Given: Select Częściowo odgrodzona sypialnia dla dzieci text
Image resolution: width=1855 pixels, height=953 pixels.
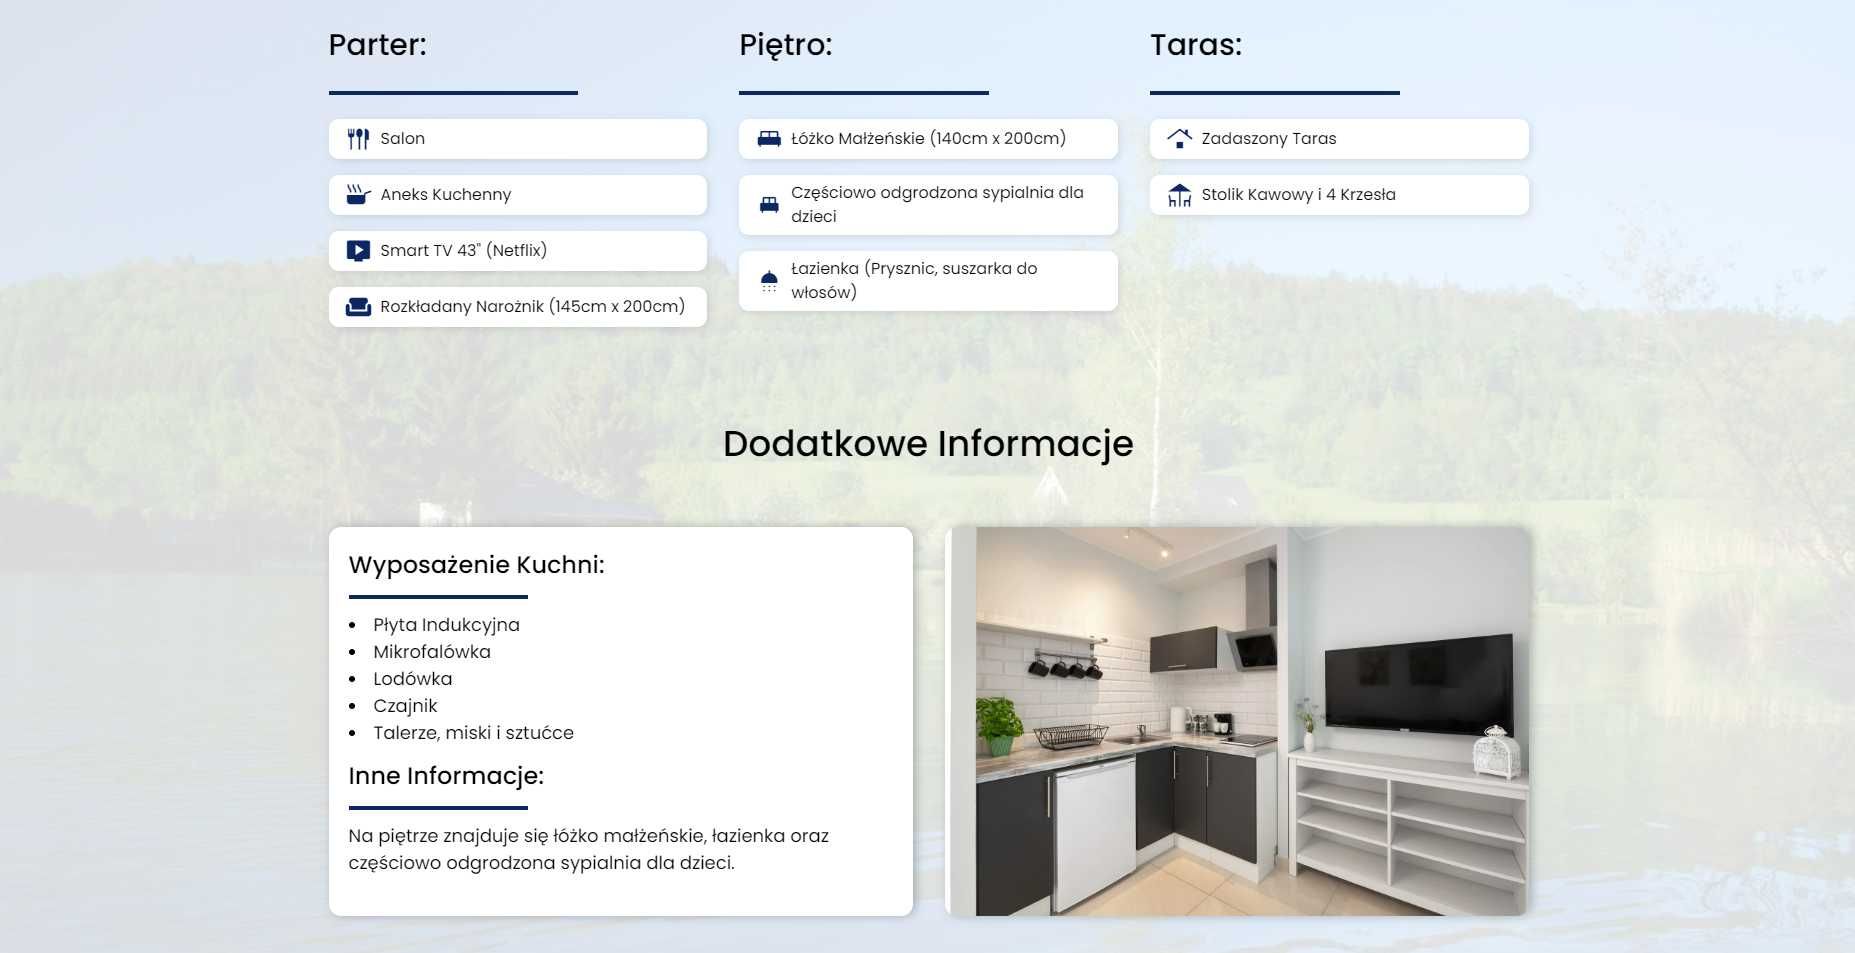Looking at the screenshot, I should coord(937,205).
